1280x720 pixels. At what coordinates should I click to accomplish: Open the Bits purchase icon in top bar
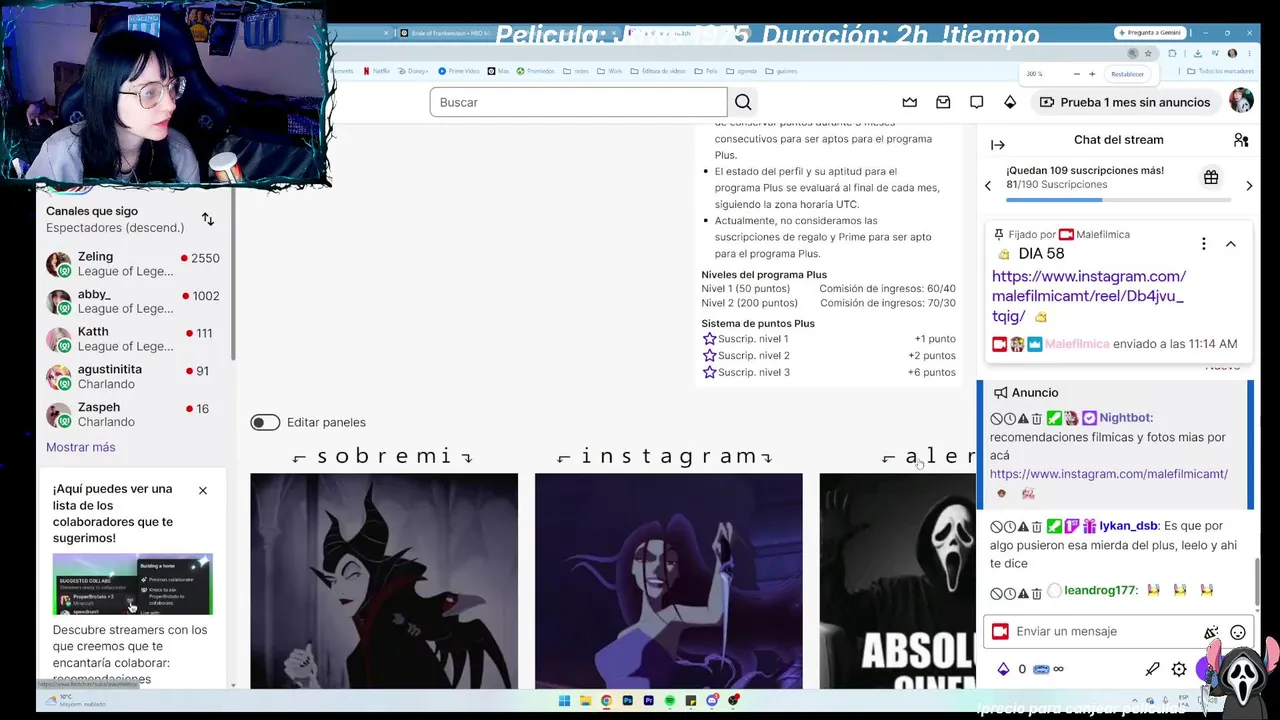1010,102
